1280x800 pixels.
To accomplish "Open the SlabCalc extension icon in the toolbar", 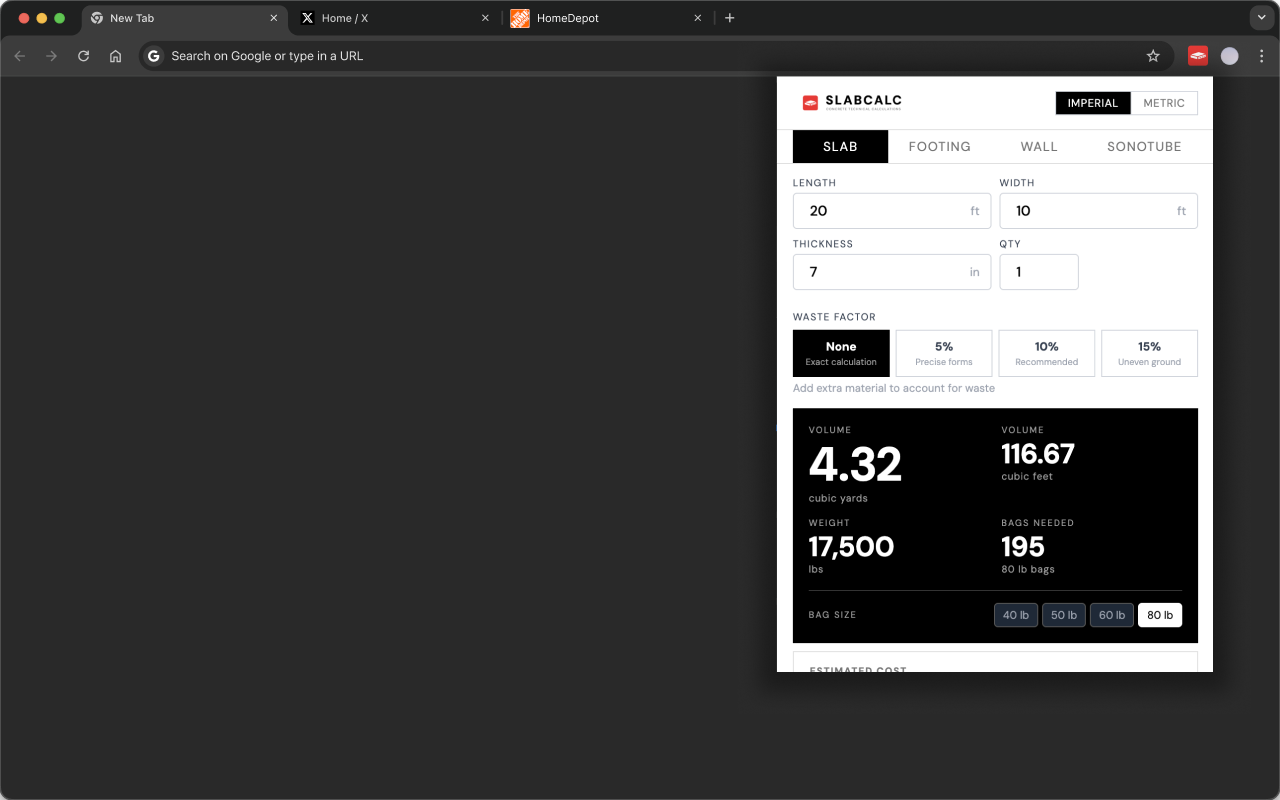I will pyautogui.click(x=1197, y=56).
